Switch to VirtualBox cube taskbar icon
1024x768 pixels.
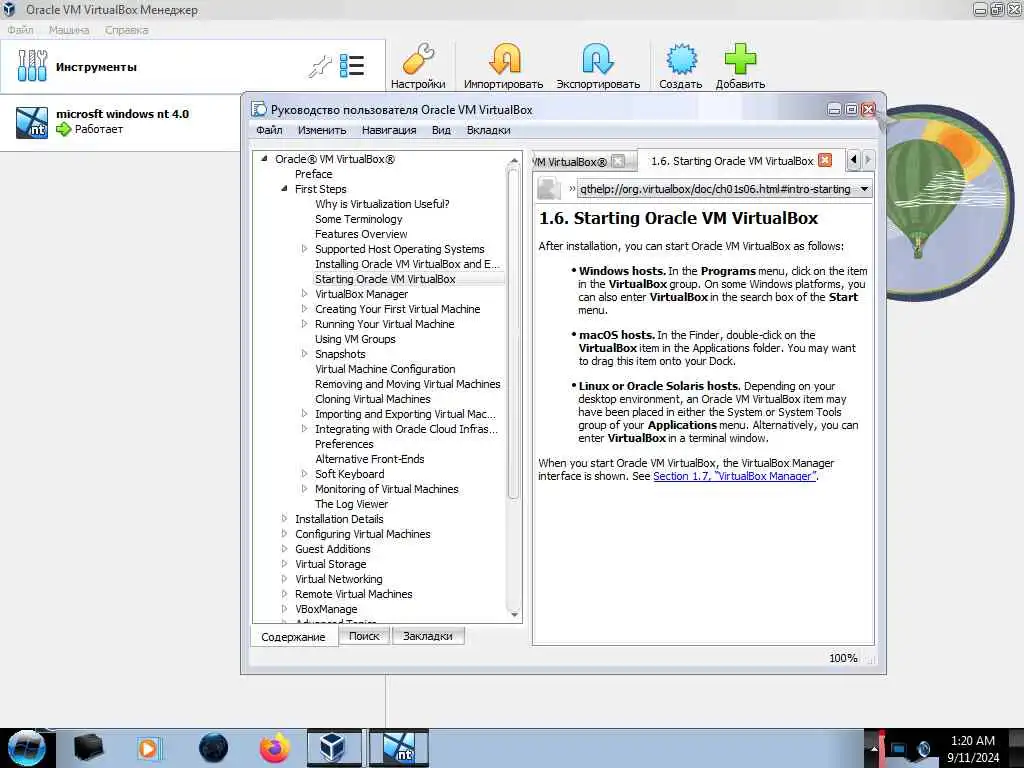(332, 748)
